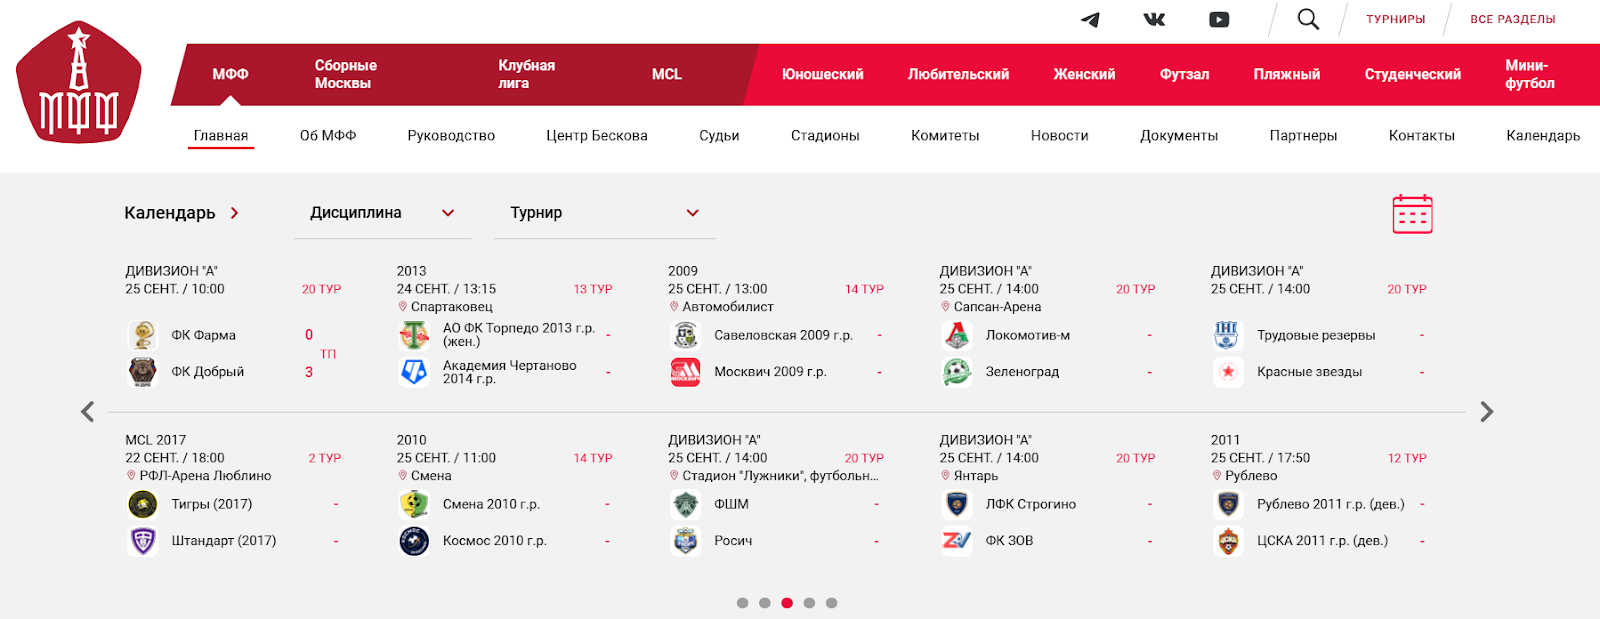Screen dimensions: 1600x619
Task: Go to next matches with right arrow
Action: [x=1487, y=412]
